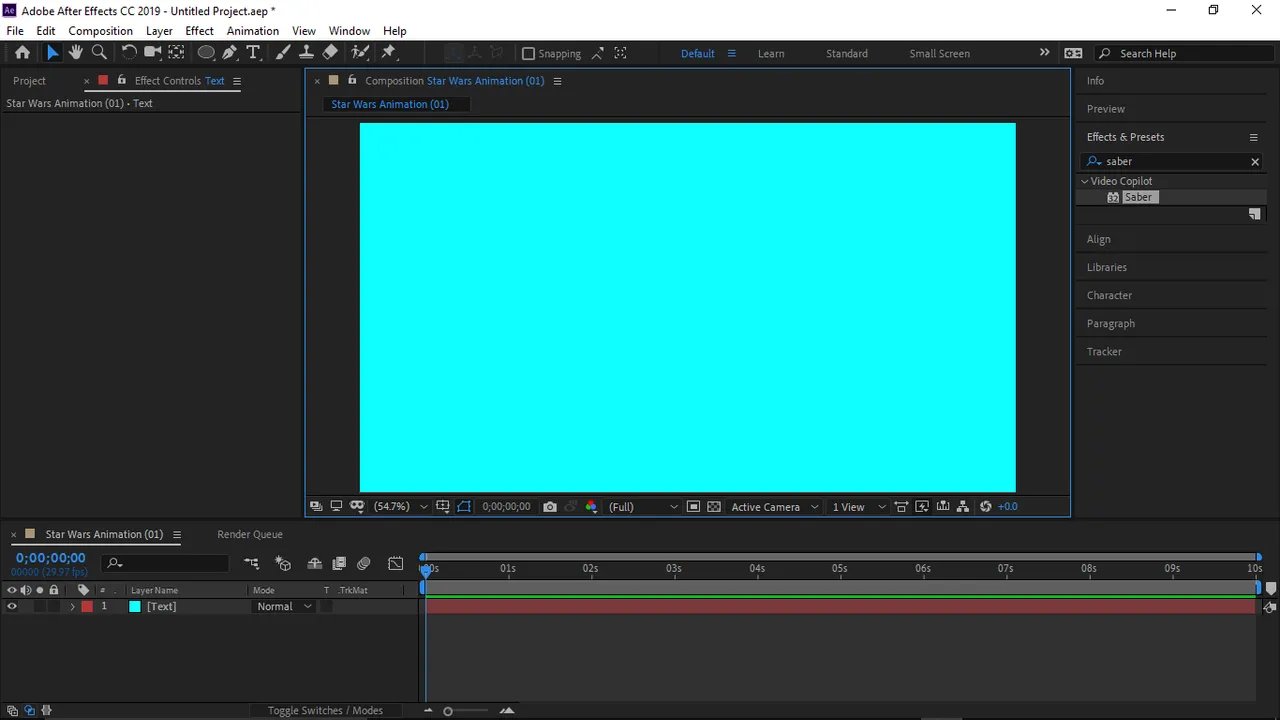Viewport: 1280px width, 720px height.
Task: Select the Hand tool
Action: tap(75, 53)
